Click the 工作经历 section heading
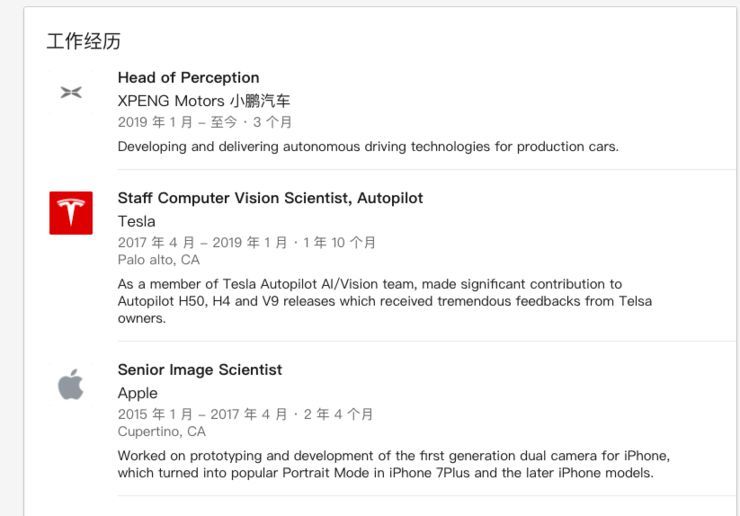The width and height of the screenshot is (740, 516). 84,42
